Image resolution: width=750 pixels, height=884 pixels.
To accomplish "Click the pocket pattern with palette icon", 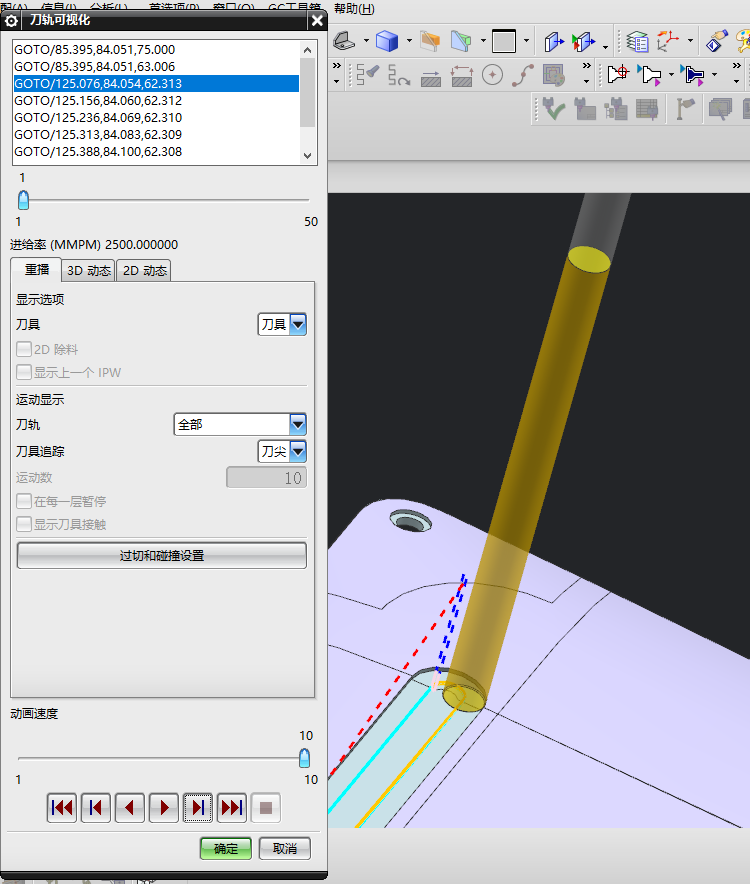I will (x=554, y=75).
